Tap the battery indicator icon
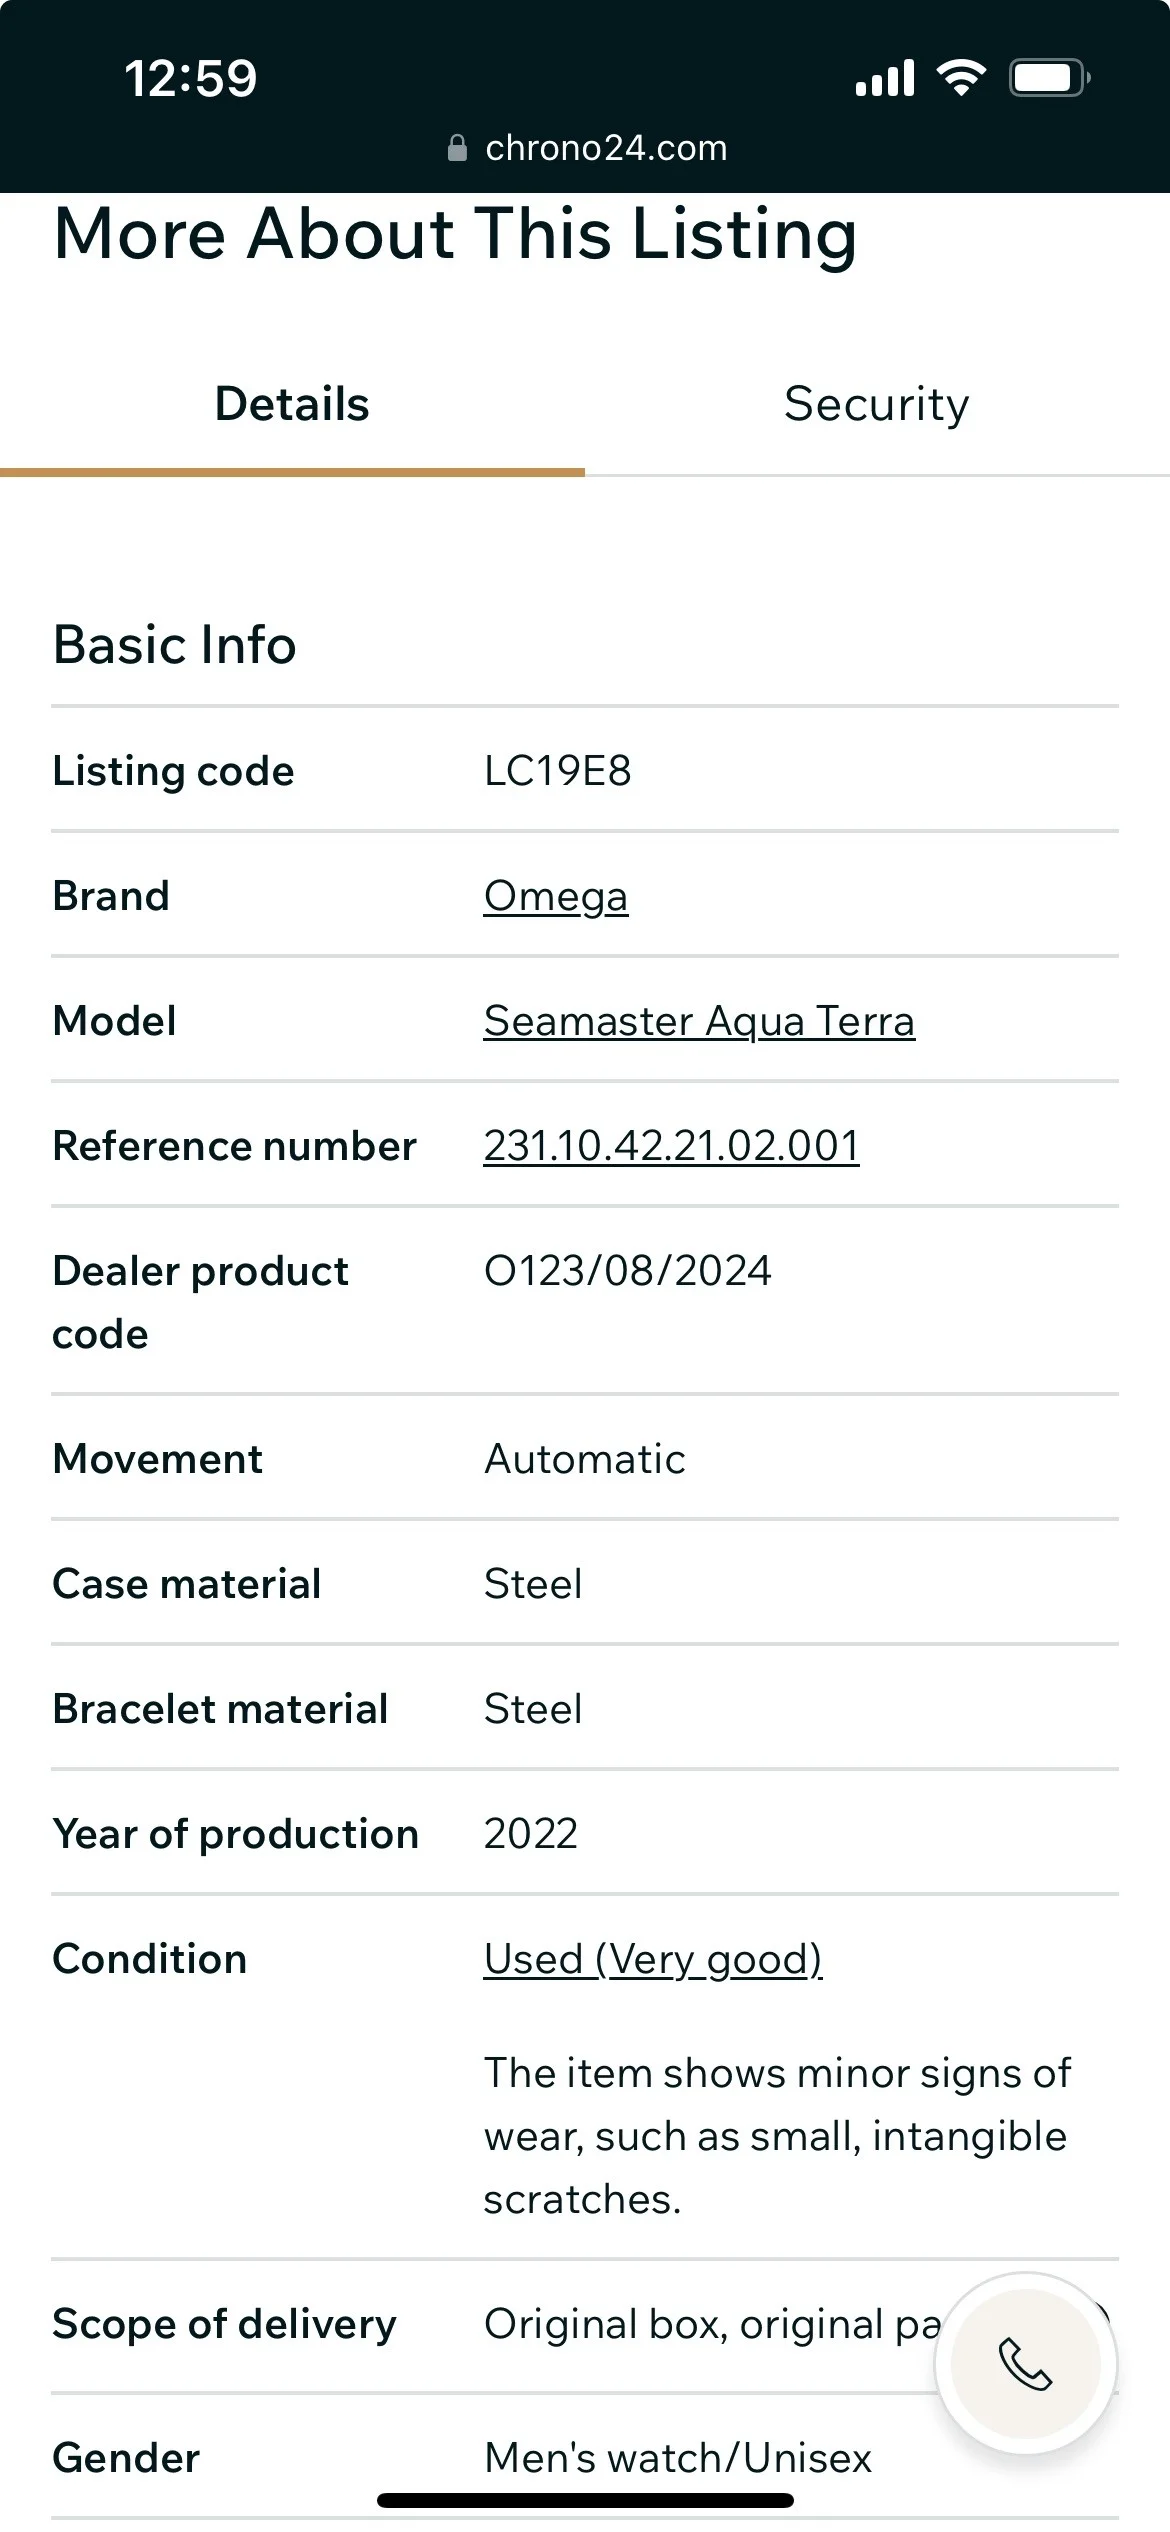This screenshot has height=2532, width=1170. point(1049,78)
